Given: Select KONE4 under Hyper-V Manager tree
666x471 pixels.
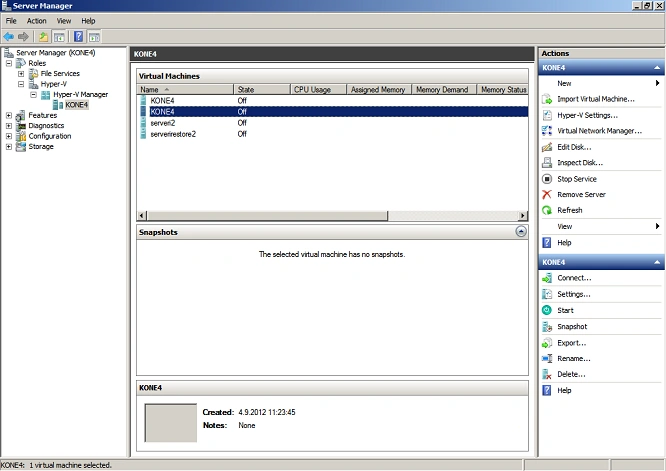Looking at the screenshot, I should point(76,105).
